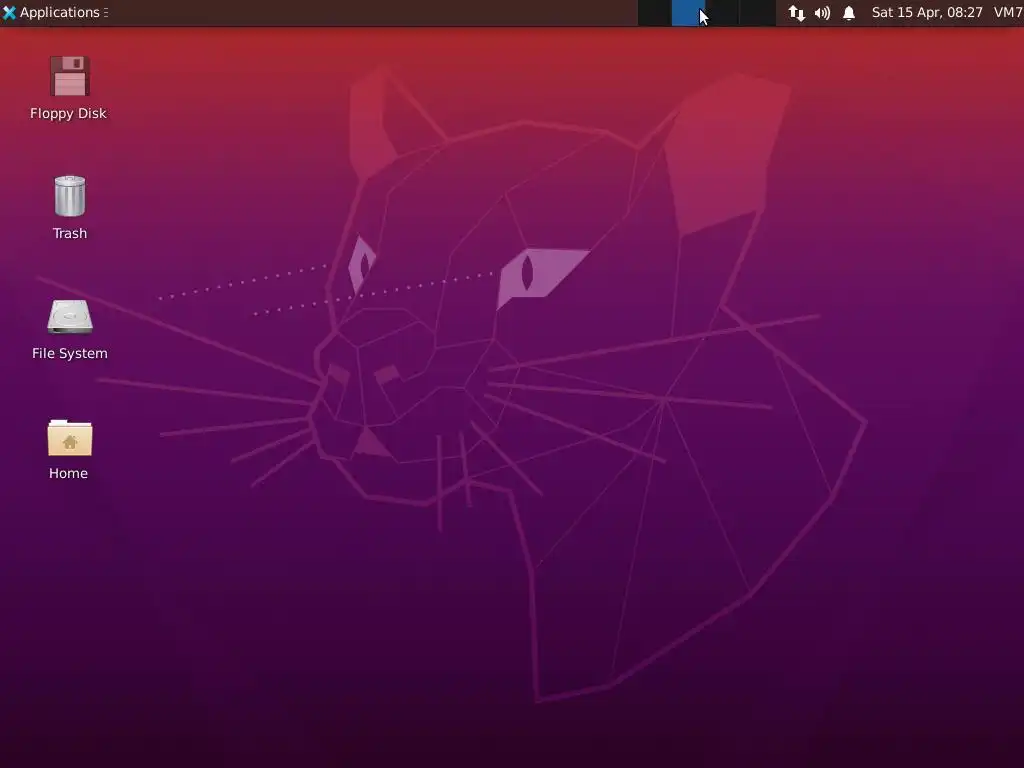Click the clock showing Sat 15 Apr, 08:27

pos(927,12)
